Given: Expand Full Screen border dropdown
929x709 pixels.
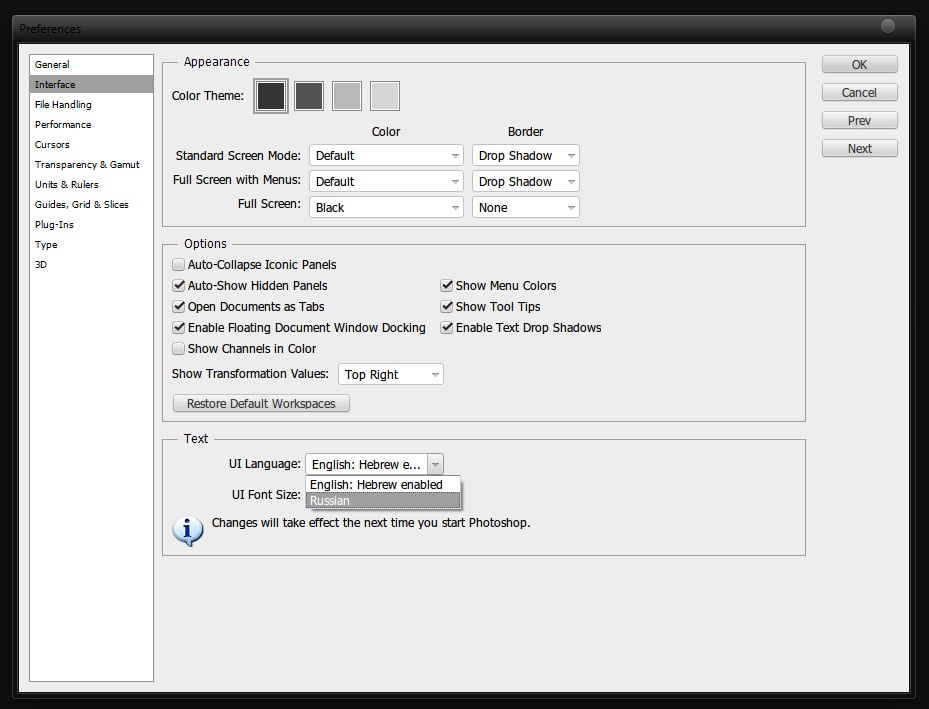Looking at the screenshot, I should pos(526,208).
